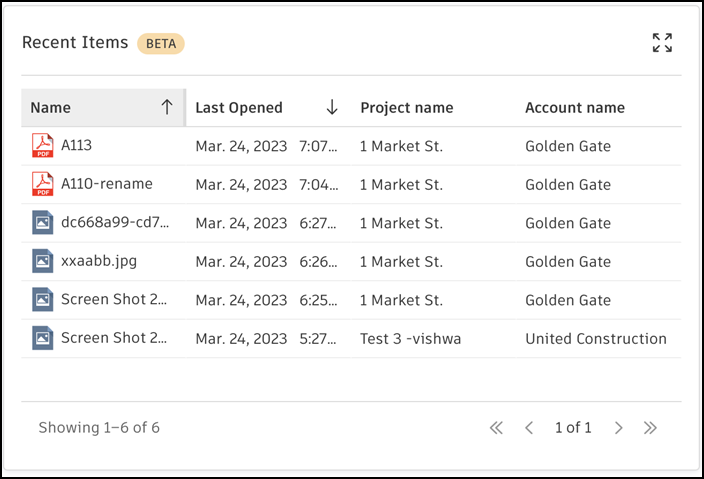Screen dimensions: 704x479
Task: Click the PDF icon next to A113
Action: click(x=42, y=146)
